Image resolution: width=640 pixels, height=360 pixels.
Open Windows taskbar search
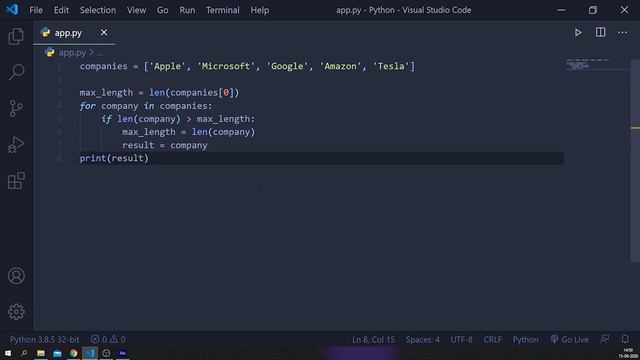click(x=24, y=353)
